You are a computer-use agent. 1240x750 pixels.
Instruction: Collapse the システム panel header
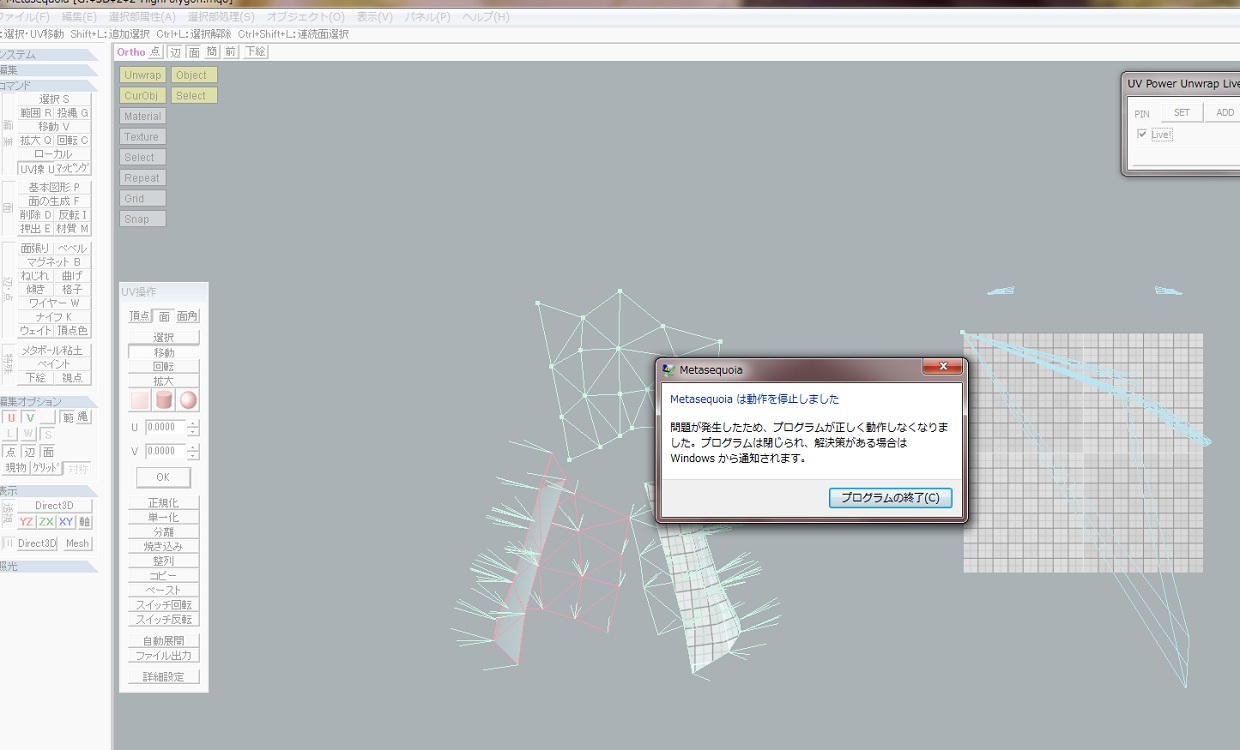pyautogui.click(x=49, y=55)
